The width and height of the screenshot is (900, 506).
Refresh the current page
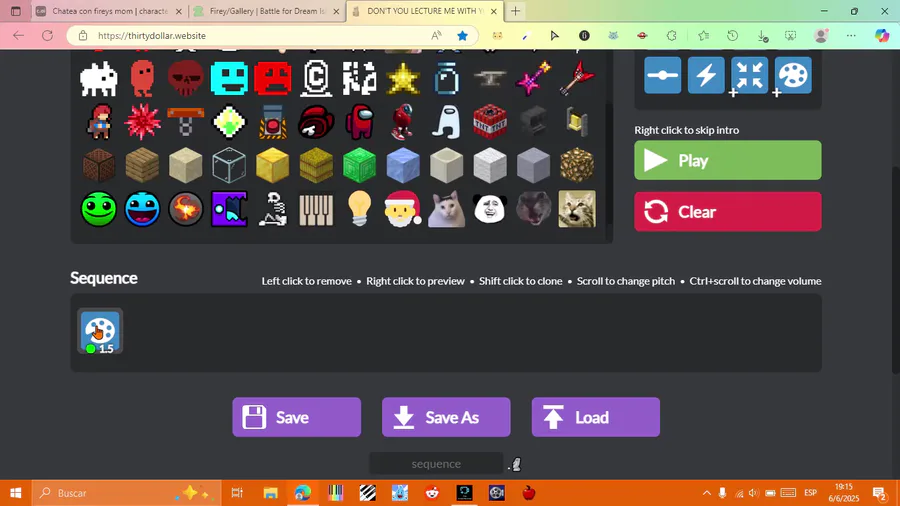pyautogui.click(x=48, y=36)
